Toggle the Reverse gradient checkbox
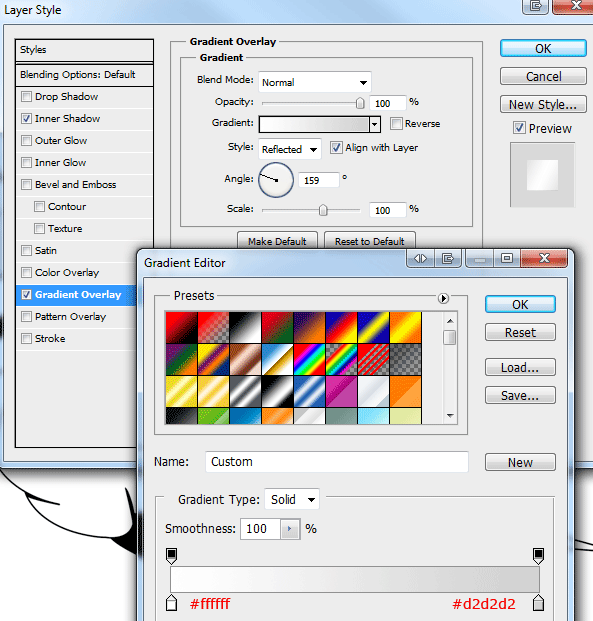 pyautogui.click(x=396, y=124)
